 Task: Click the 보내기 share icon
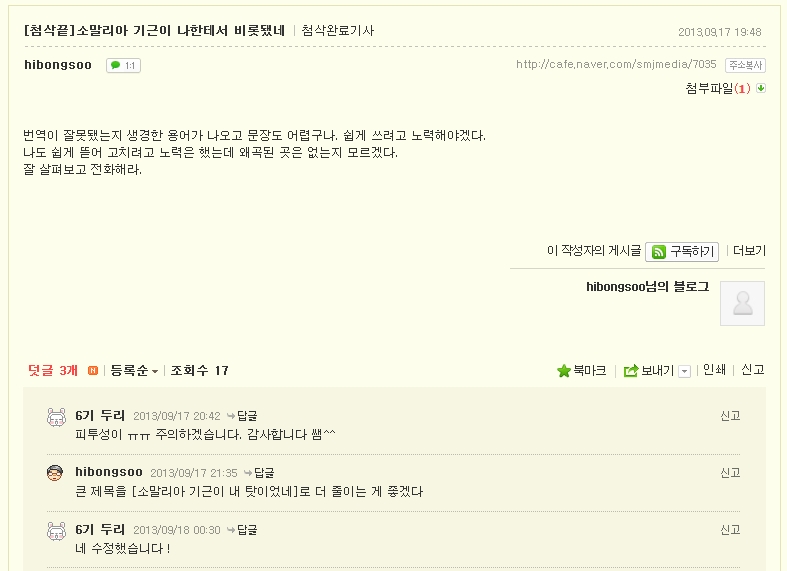tap(631, 371)
